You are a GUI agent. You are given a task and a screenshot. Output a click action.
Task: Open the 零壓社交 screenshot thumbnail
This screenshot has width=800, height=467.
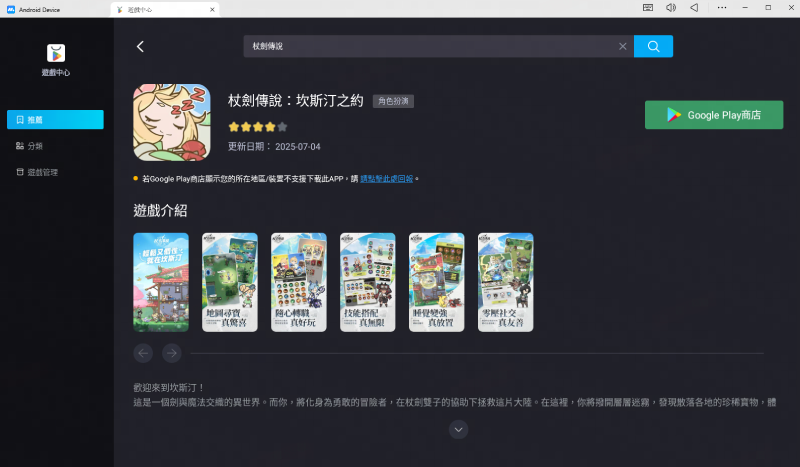point(505,282)
